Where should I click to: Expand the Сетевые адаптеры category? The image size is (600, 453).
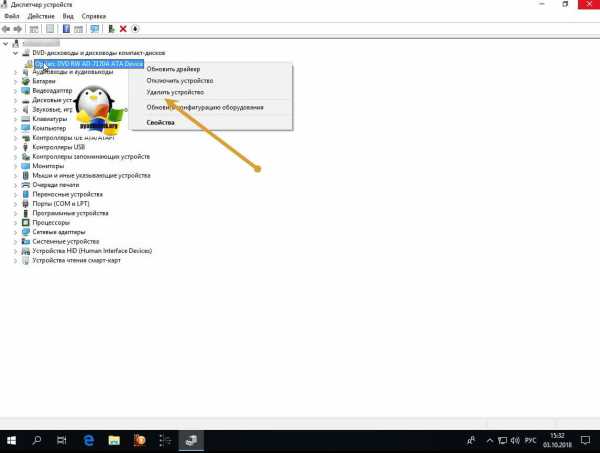[16, 232]
